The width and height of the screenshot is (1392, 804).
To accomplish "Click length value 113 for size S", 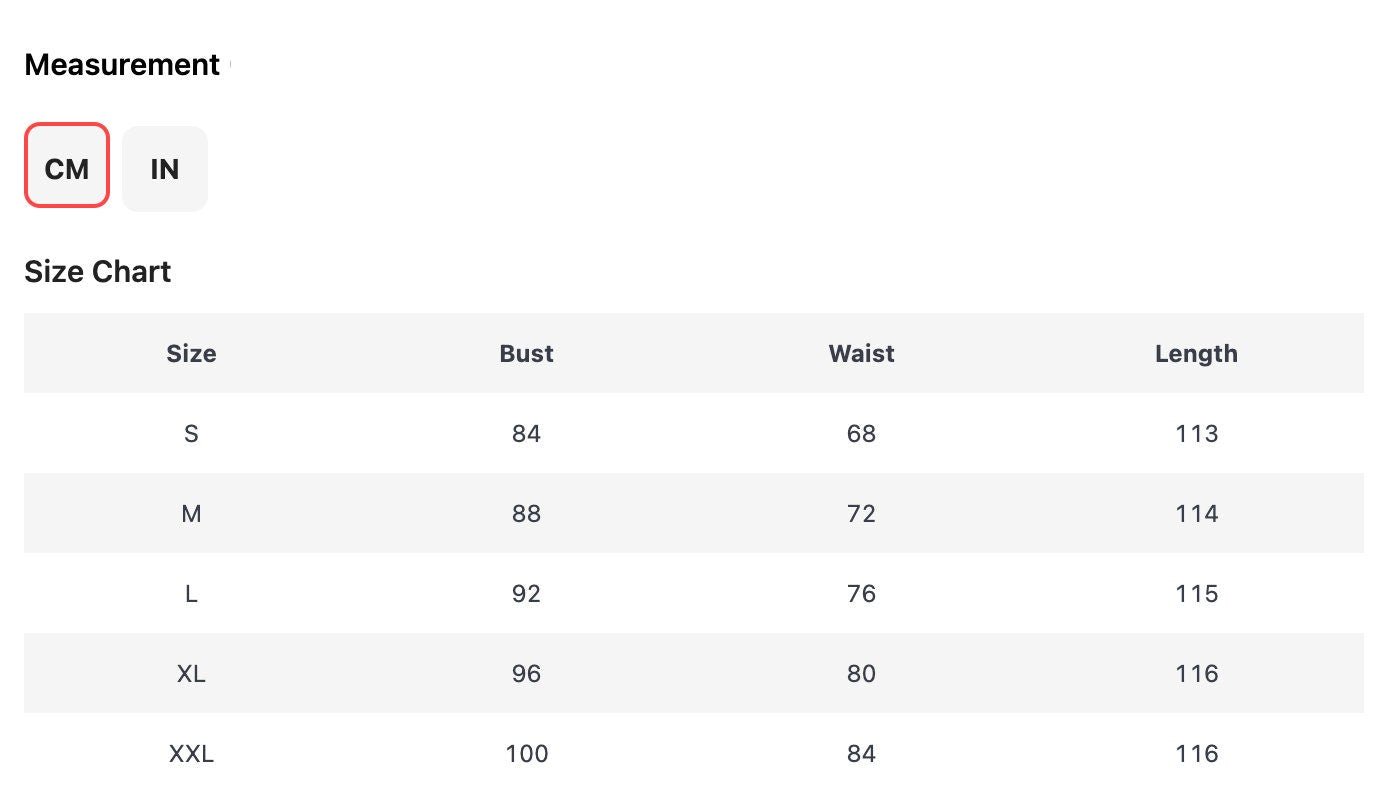I will pyautogui.click(x=1196, y=433).
